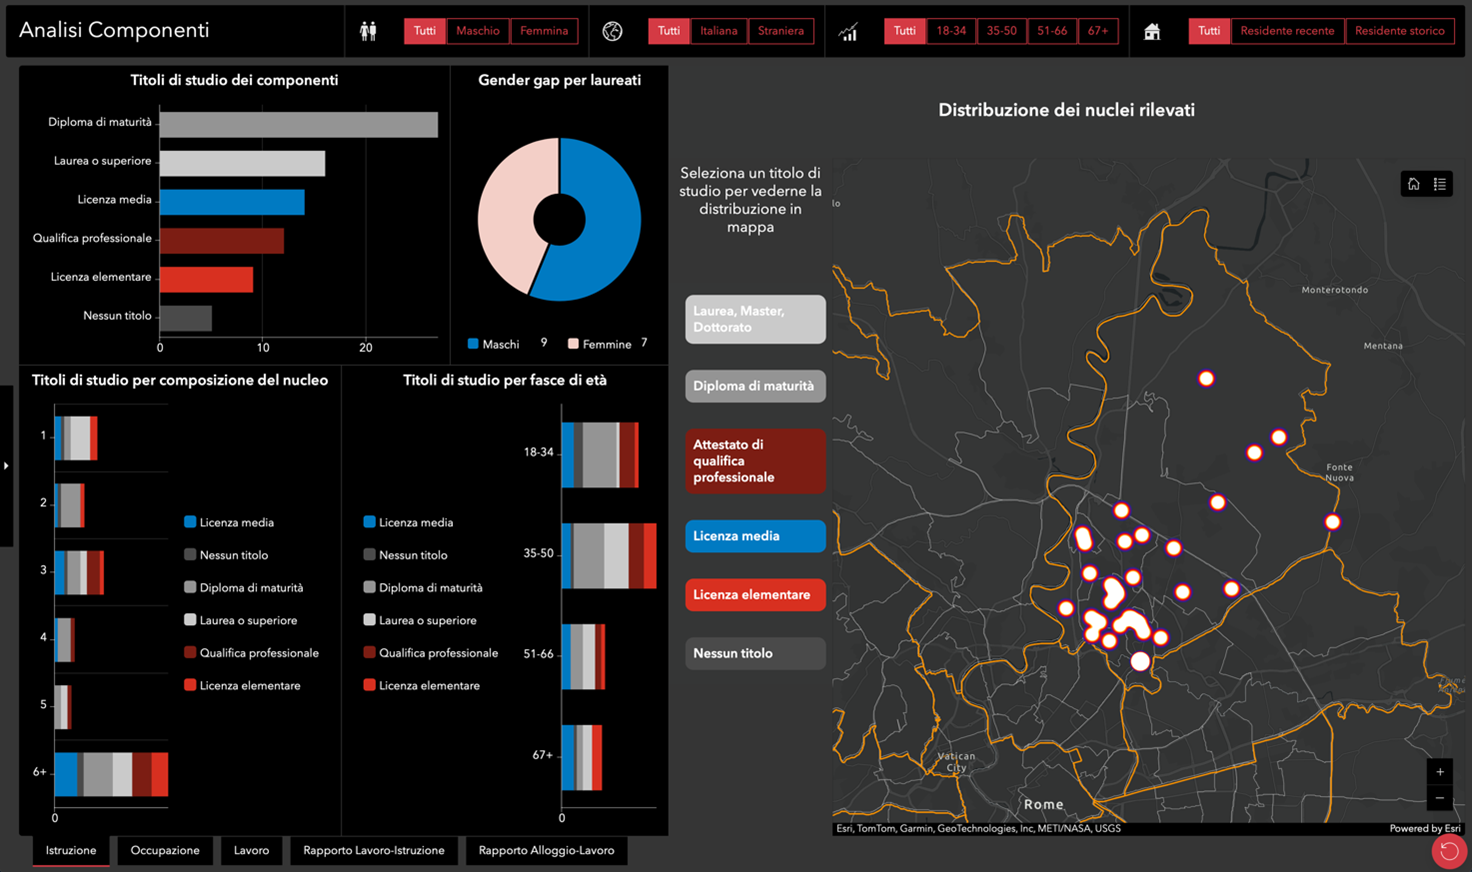Expand the collapsed left side panel arrow
Image resolution: width=1472 pixels, height=872 pixels.
6,465
